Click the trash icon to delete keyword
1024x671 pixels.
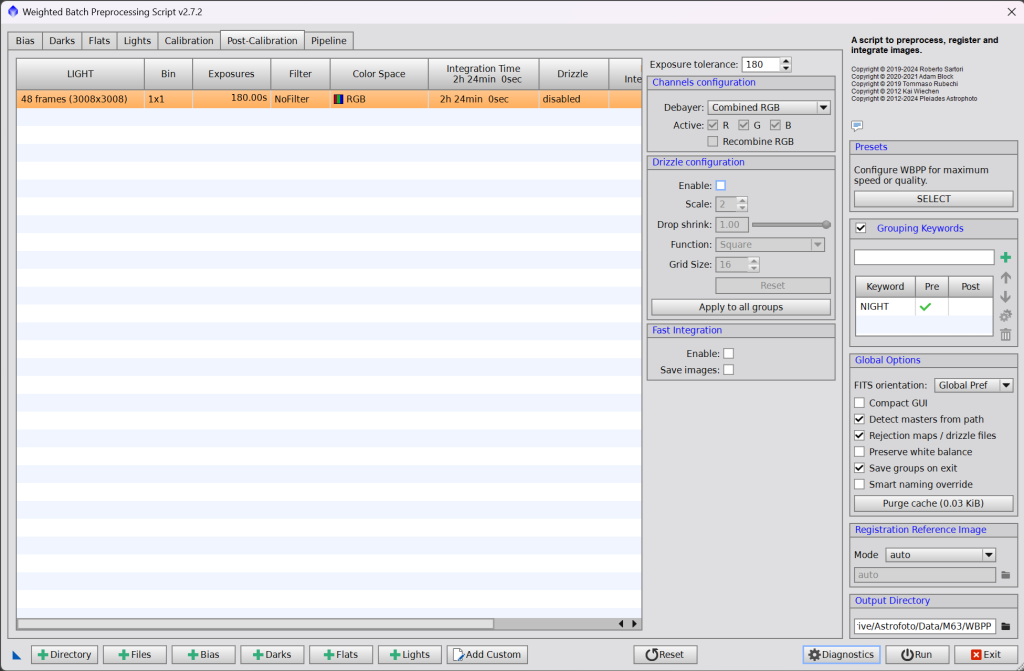(x=1005, y=334)
